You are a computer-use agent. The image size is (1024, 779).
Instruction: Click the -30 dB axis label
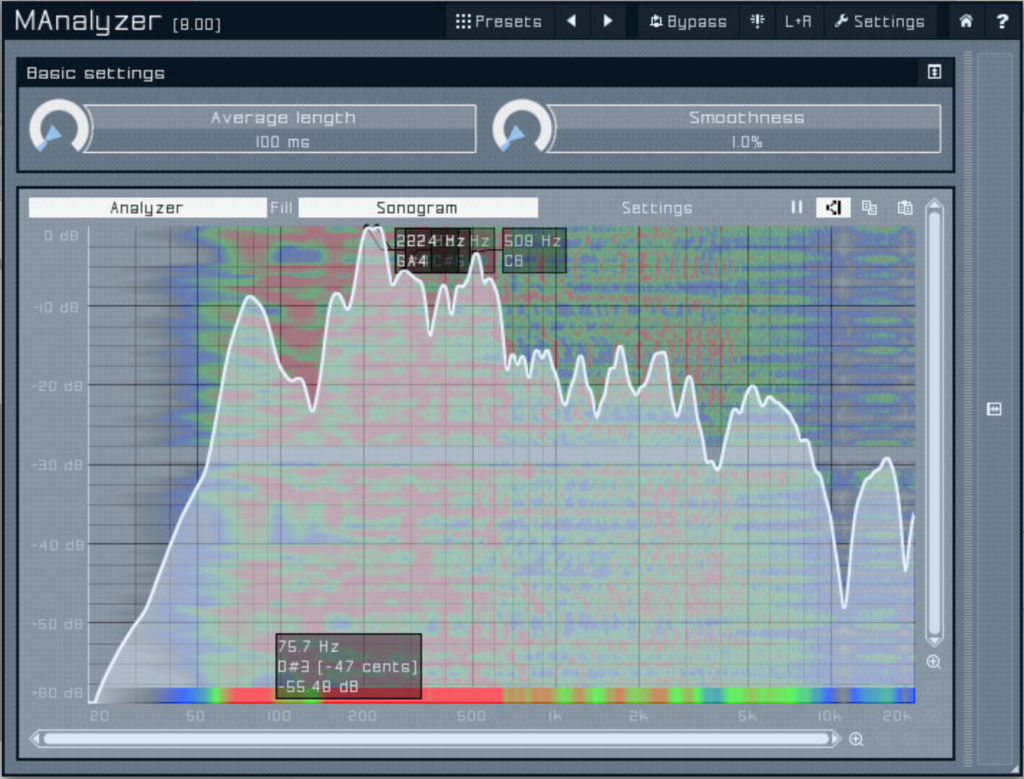pyautogui.click(x=57, y=465)
